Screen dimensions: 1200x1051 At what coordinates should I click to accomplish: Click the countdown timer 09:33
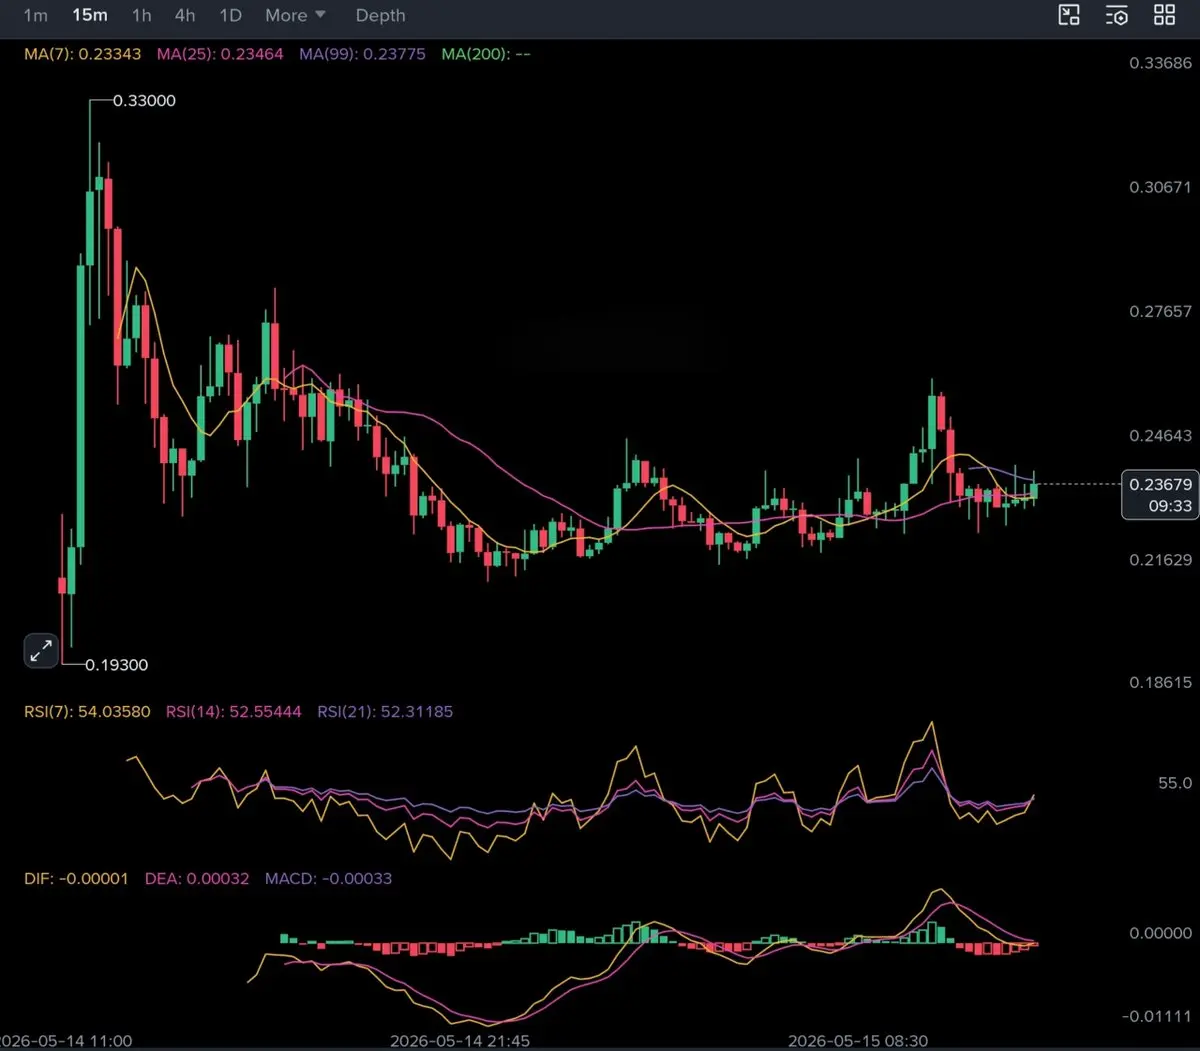coord(1170,506)
